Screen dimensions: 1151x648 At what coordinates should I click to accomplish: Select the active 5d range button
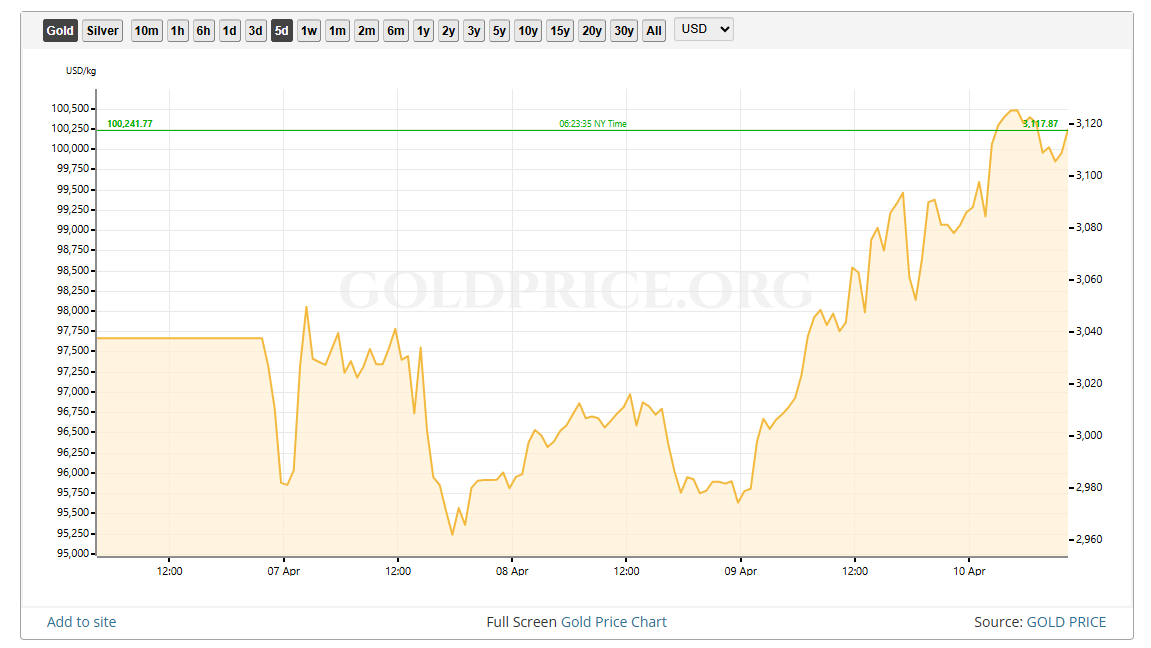[x=281, y=30]
